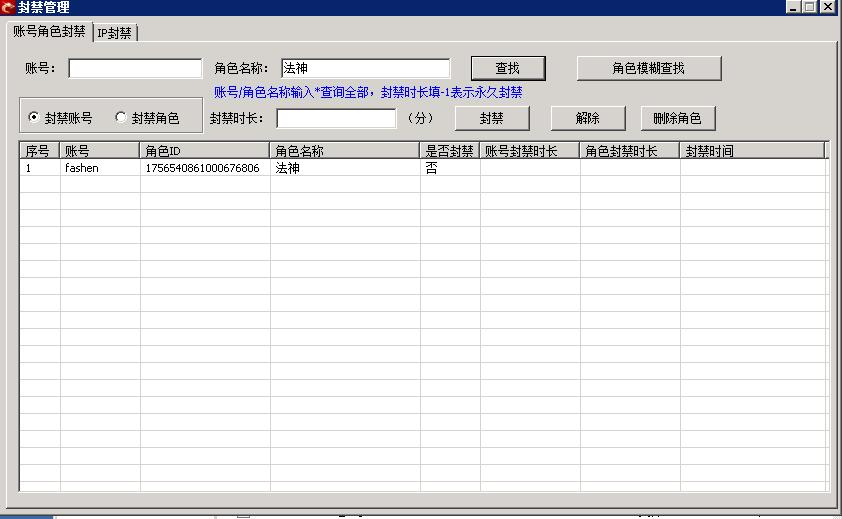
Task: Click the app icon in title bar
Action: click(8, 7)
